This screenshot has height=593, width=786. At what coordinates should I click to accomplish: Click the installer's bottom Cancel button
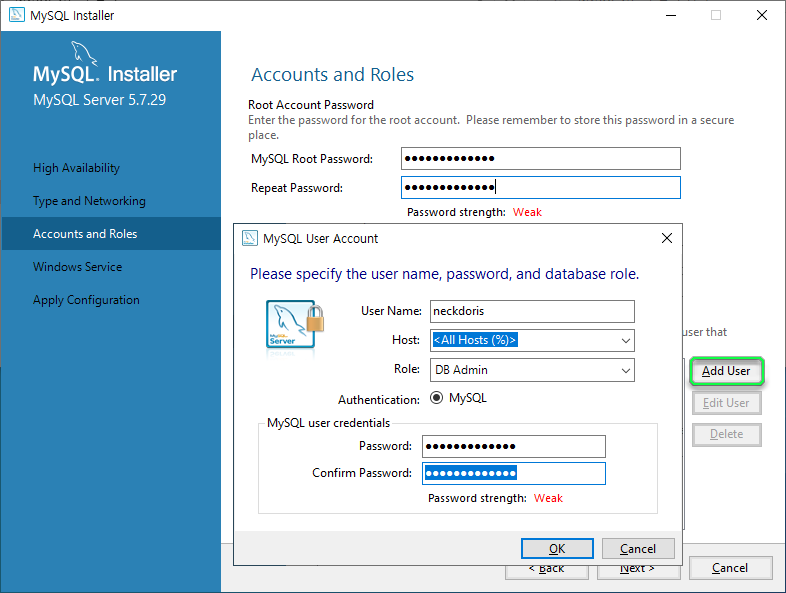[730, 568]
